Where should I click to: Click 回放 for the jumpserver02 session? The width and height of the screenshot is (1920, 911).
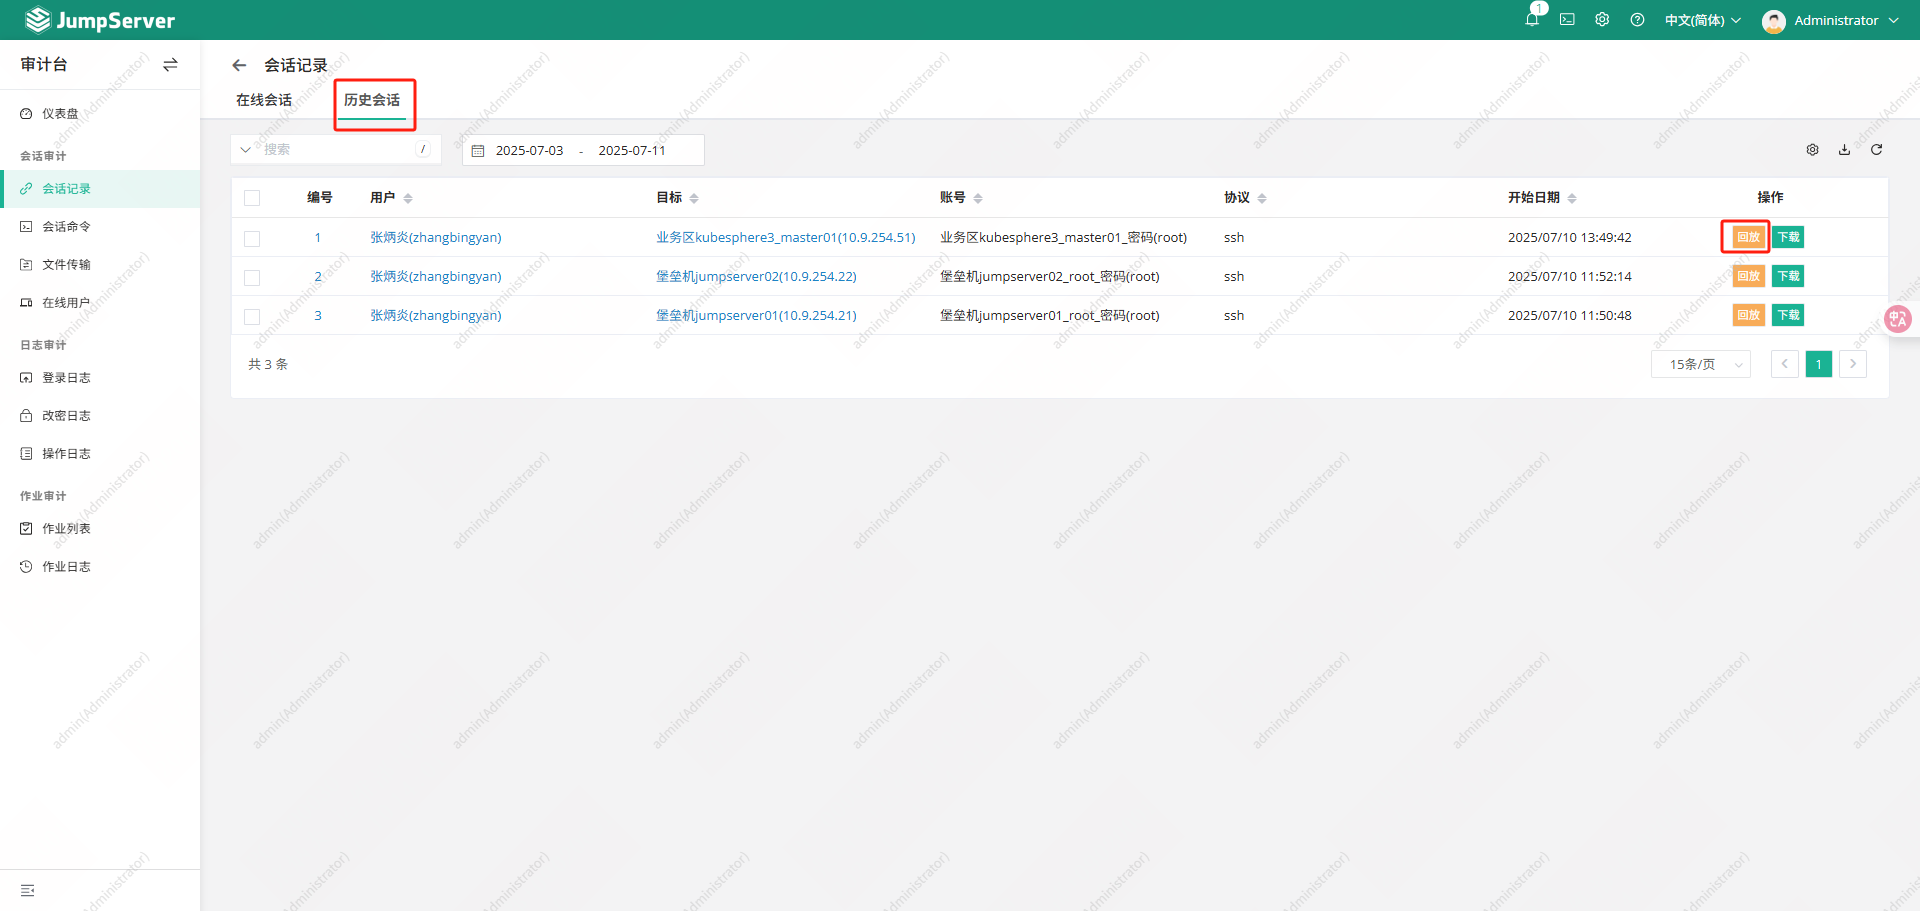[x=1748, y=276]
